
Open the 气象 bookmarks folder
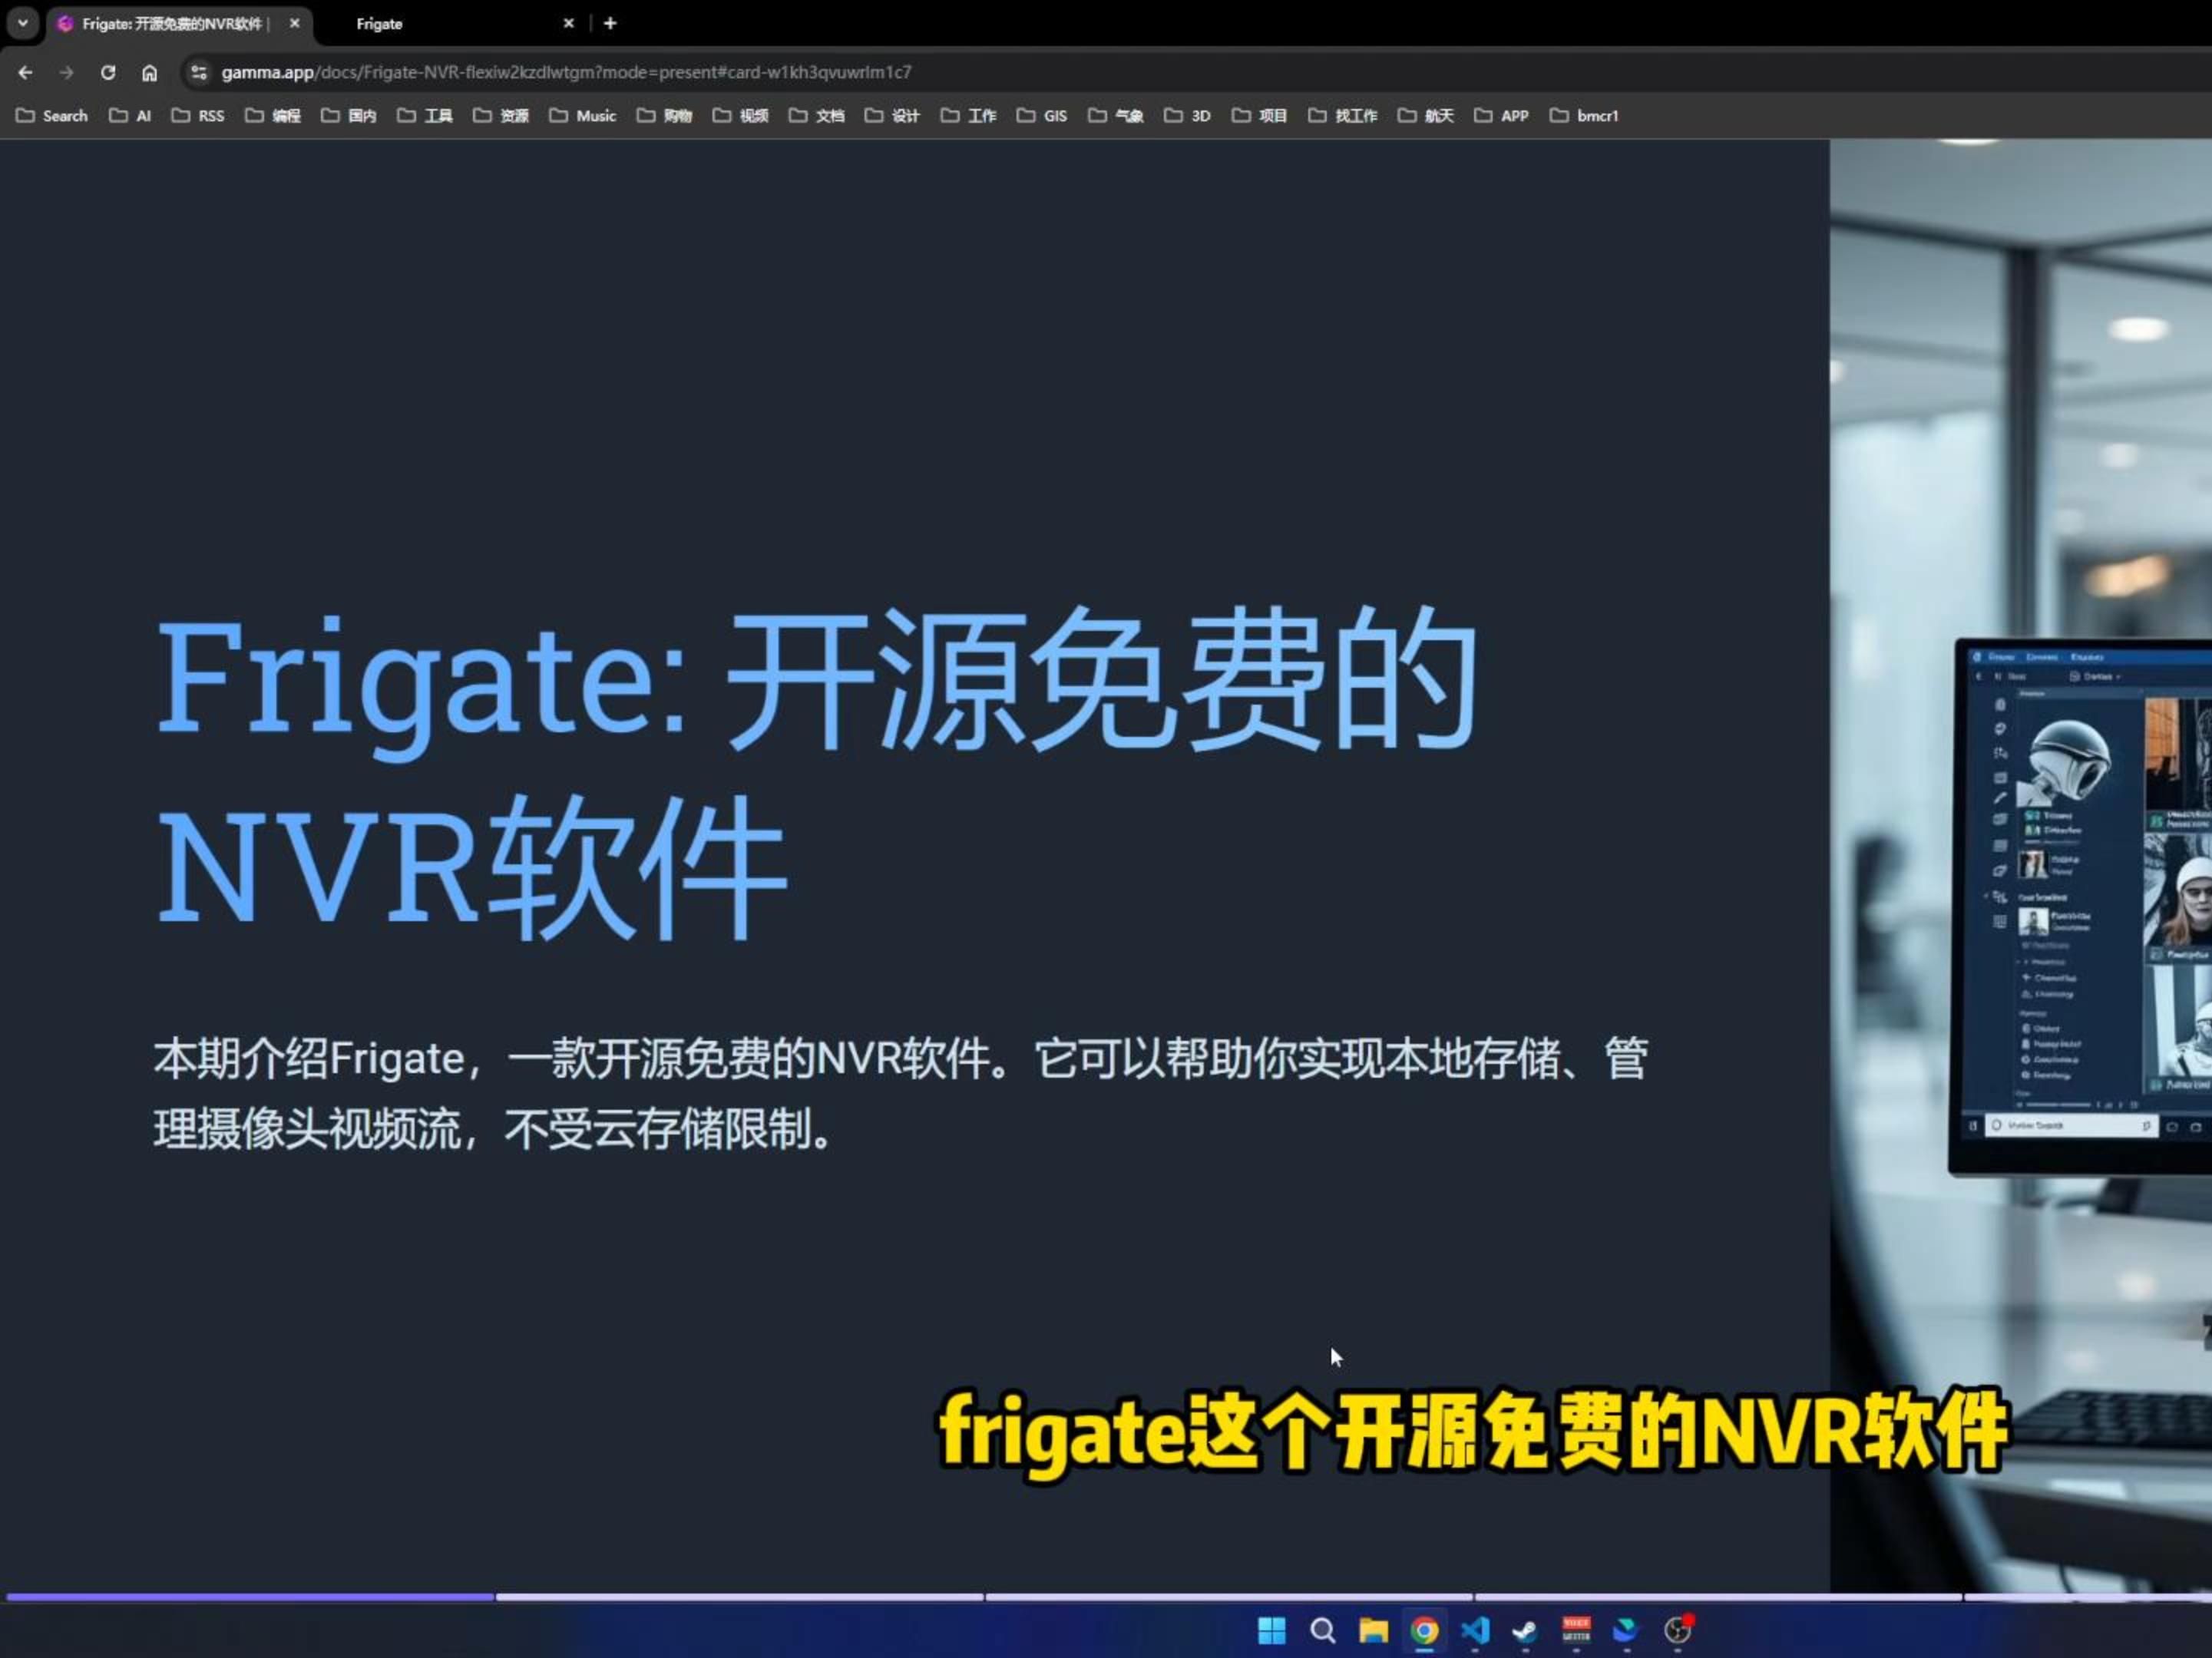1116,116
